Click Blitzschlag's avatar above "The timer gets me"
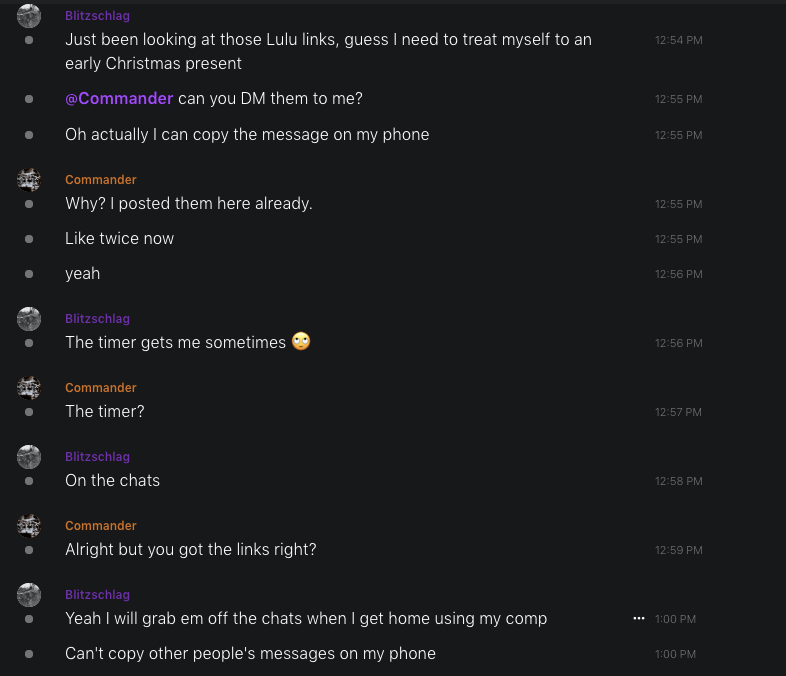Image resolution: width=786 pixels, height=676 pixels. [x=29, y=319]
